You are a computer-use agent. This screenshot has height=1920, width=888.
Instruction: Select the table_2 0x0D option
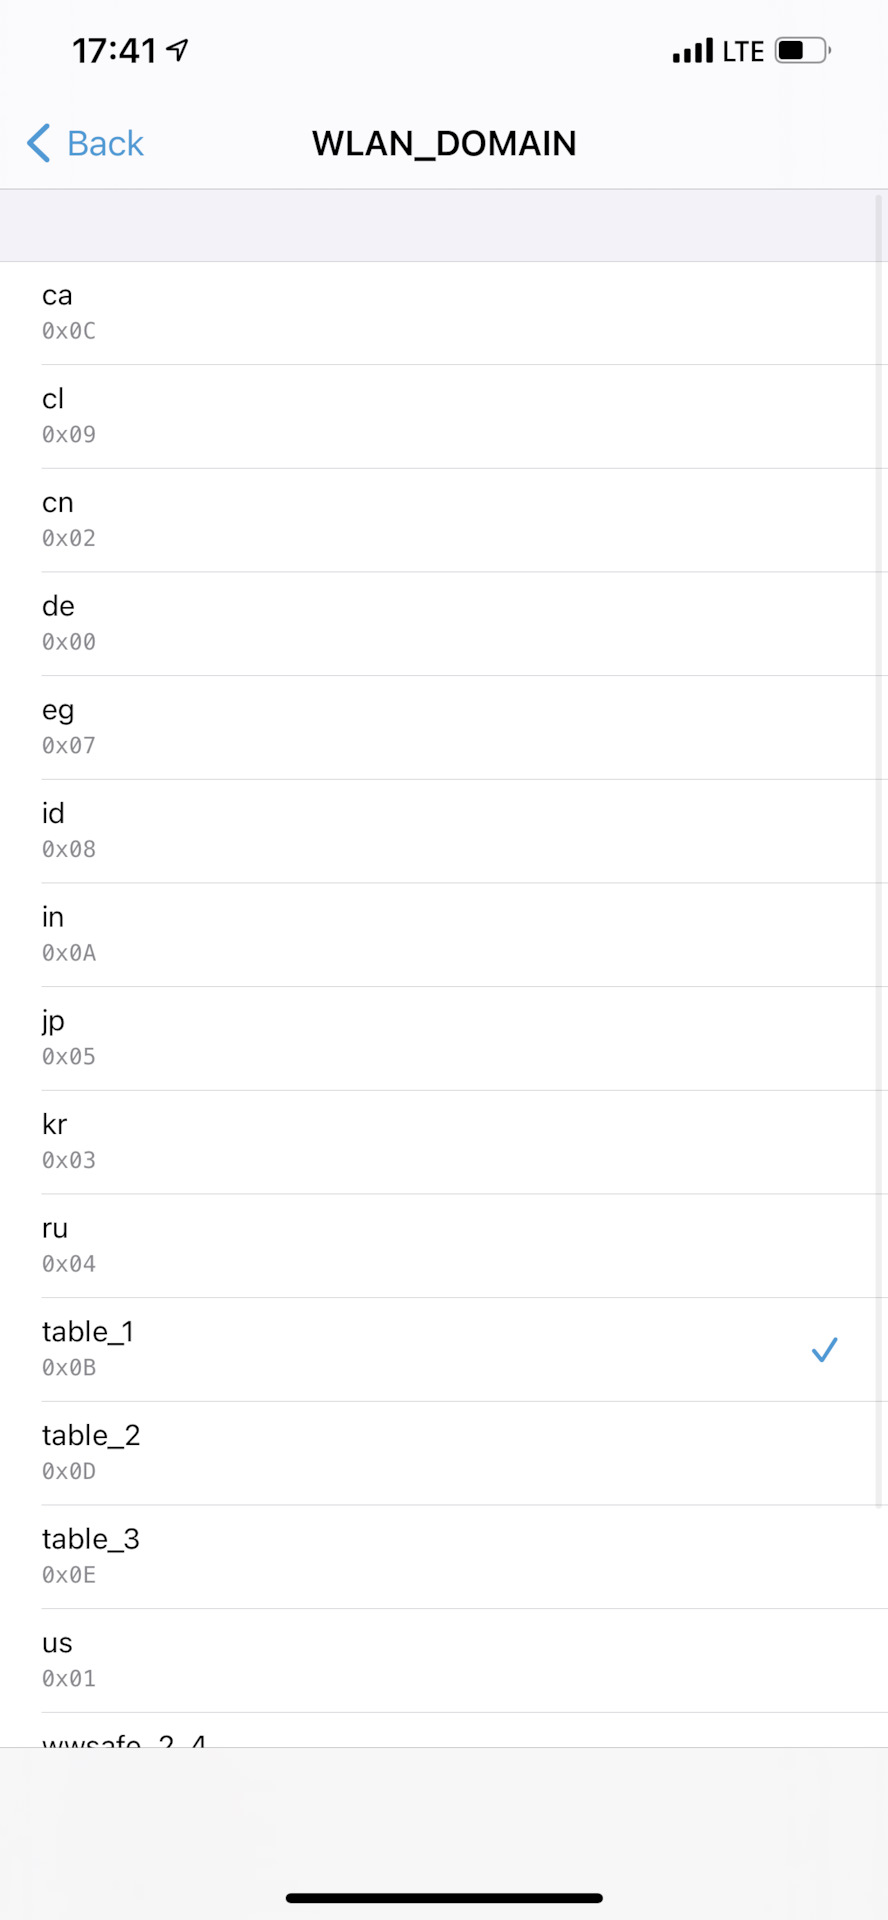[444, 1453]
